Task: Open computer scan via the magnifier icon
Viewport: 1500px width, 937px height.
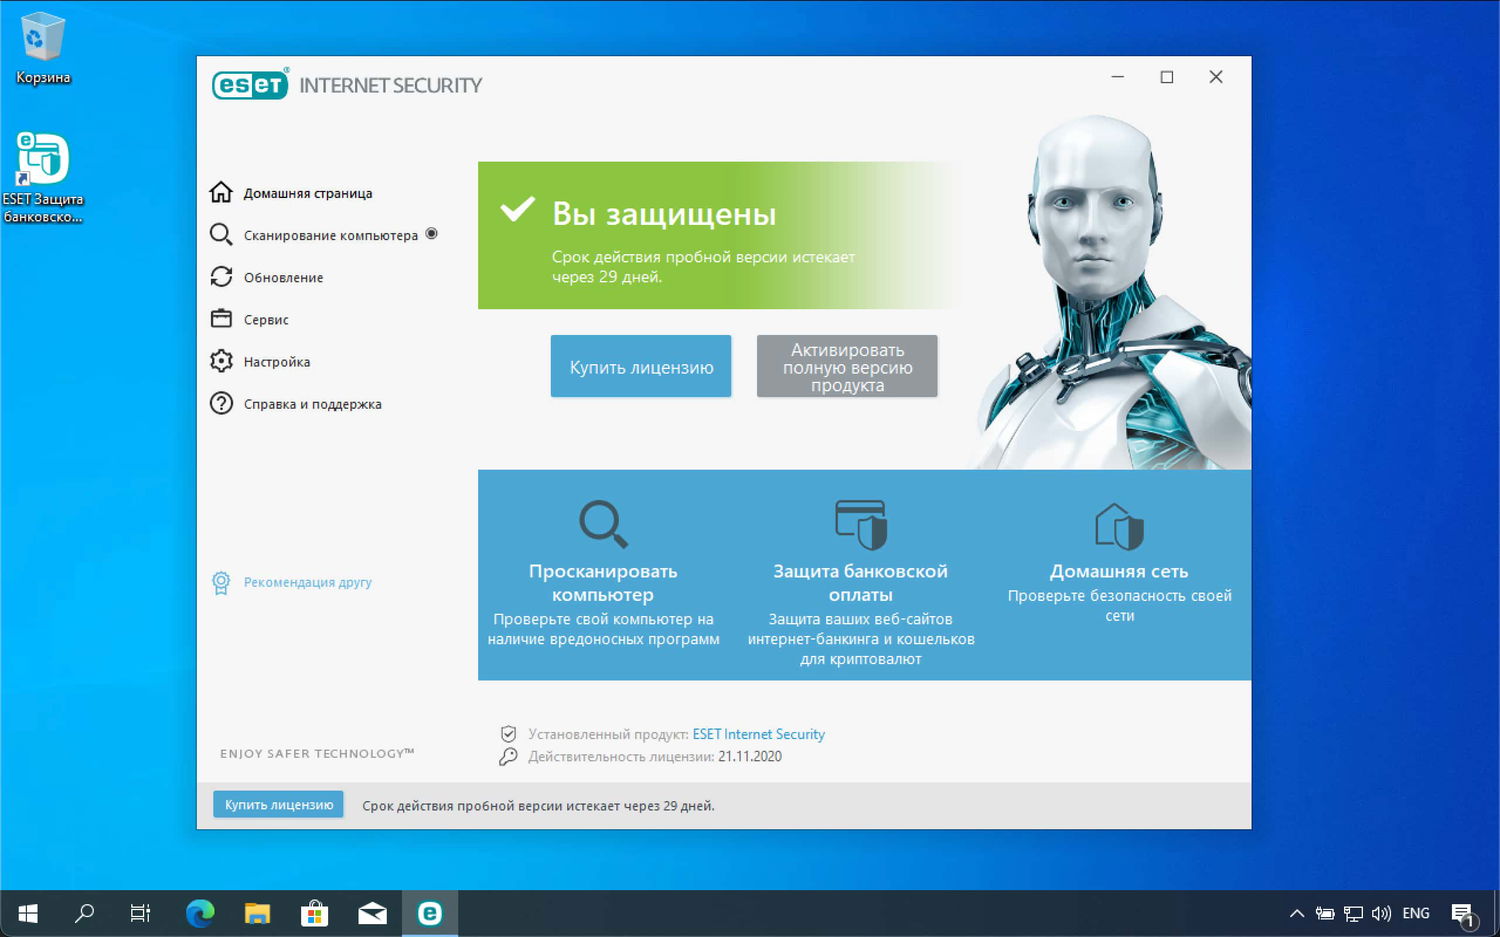Action: [x=221, y=234]
